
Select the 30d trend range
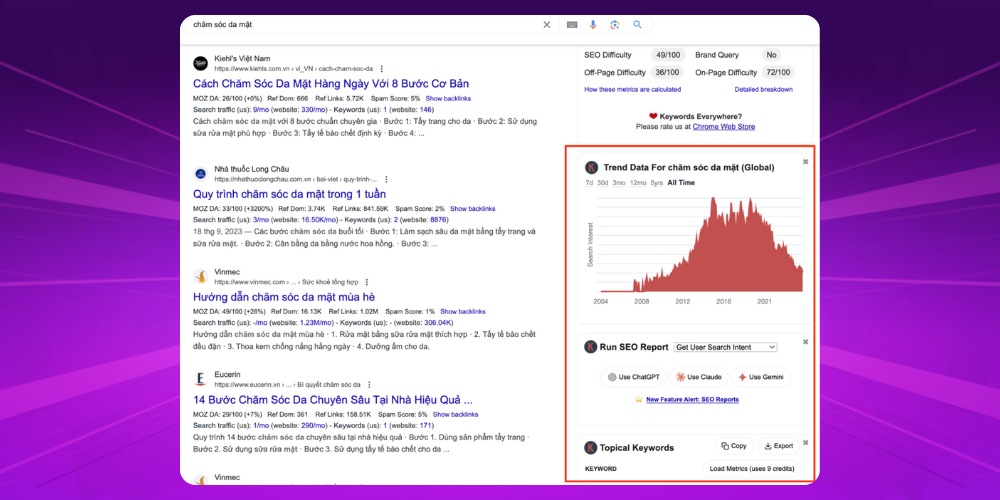603,183
